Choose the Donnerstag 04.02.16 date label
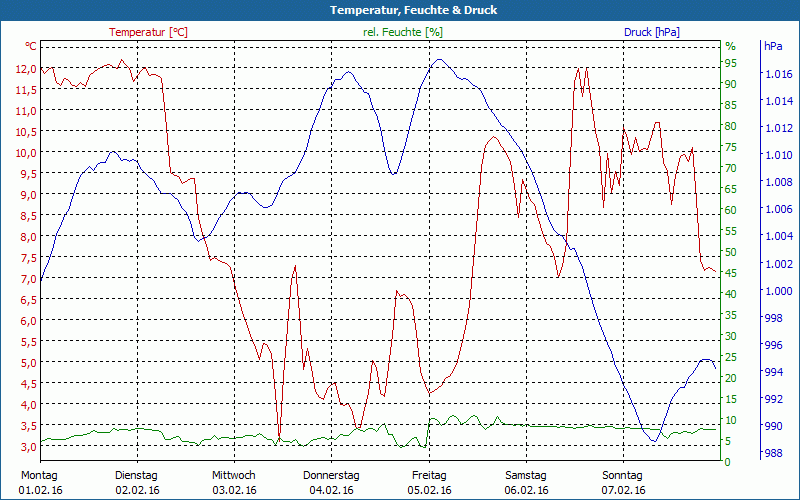The width and height of the screenshot is (800, 500). [x=331, y=483]
